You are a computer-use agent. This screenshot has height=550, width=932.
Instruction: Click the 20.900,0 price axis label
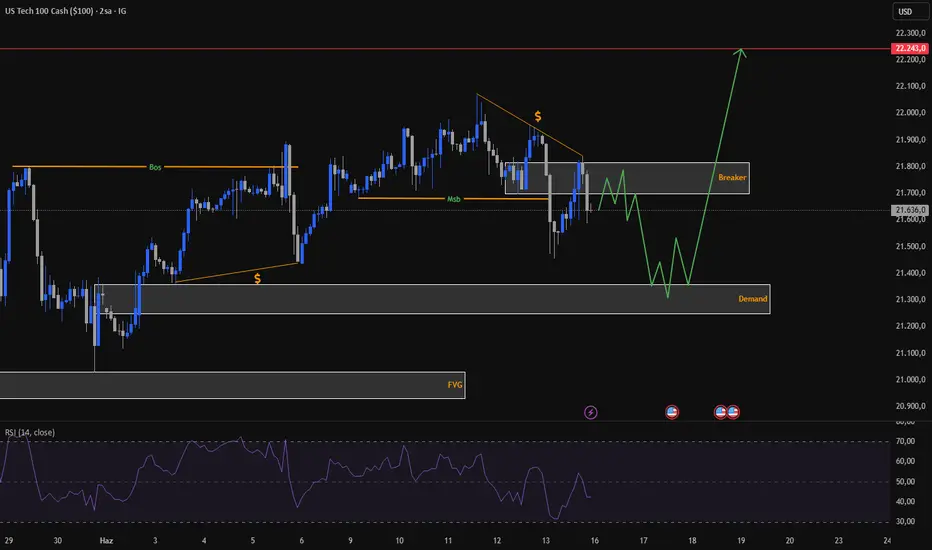pyautogui.click(x=910, y=406)
